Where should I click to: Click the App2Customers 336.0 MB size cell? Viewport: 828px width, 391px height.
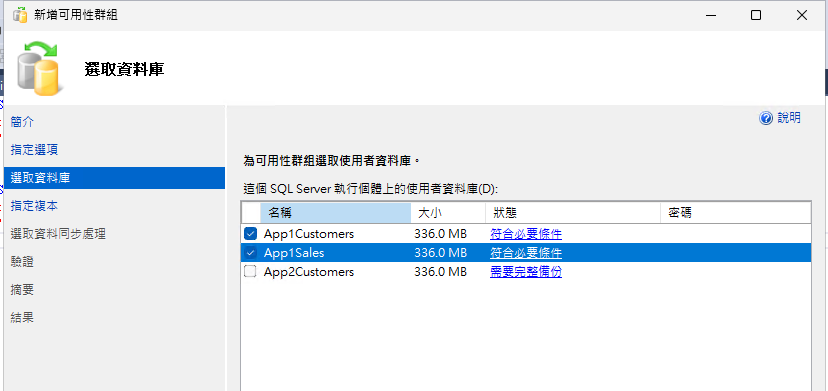[440, 272]
